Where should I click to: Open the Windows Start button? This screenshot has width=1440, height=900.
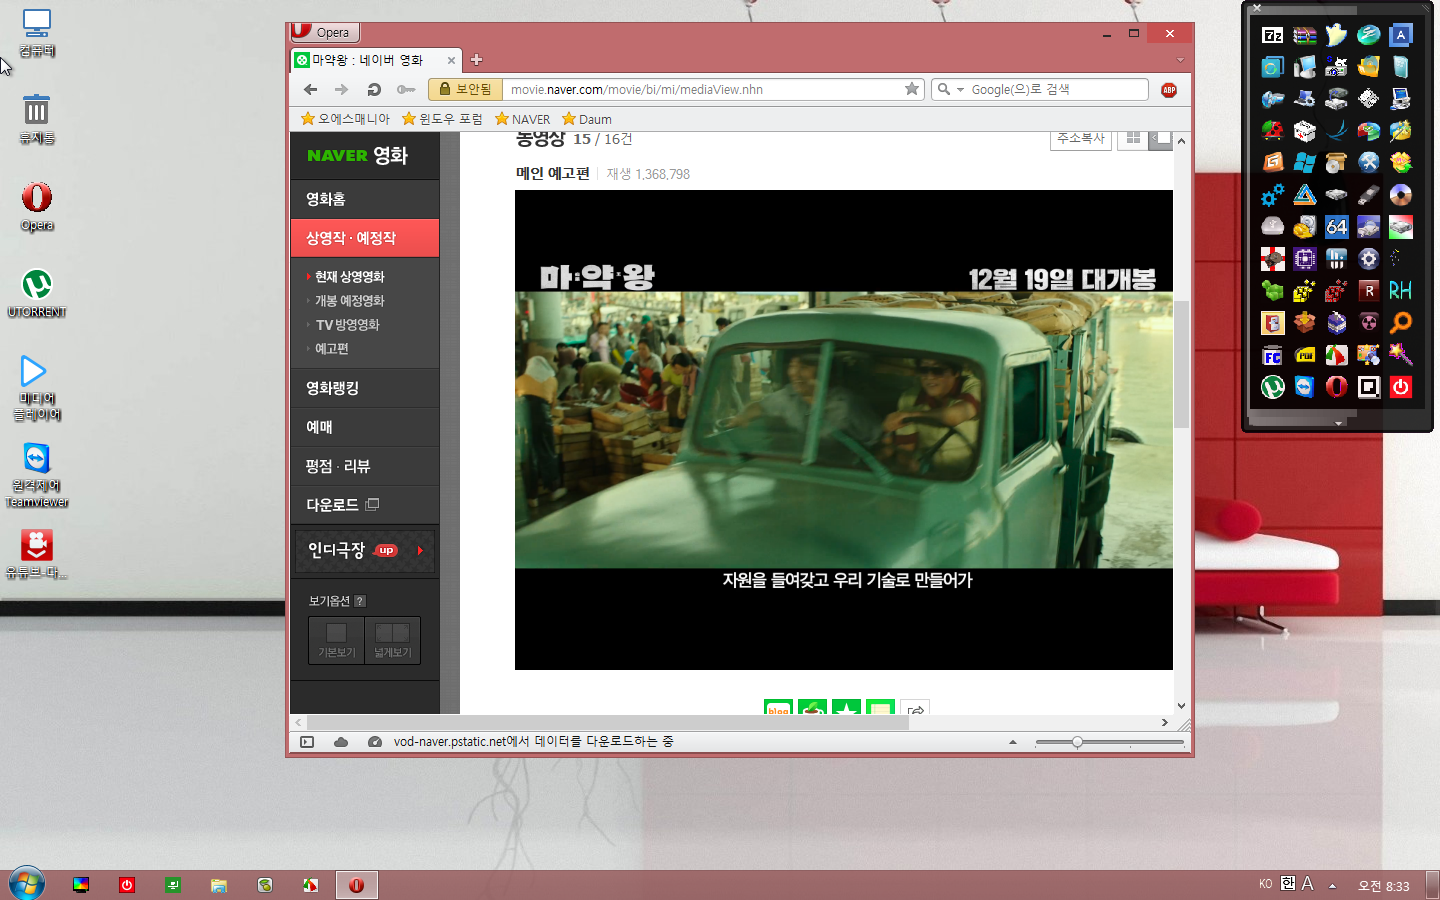coord(26,884)
